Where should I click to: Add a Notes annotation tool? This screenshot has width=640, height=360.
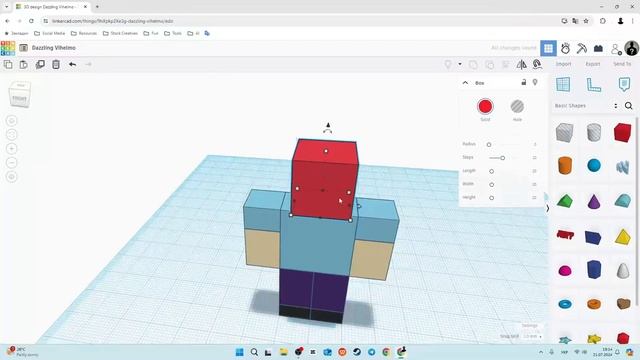pos(624,84)
